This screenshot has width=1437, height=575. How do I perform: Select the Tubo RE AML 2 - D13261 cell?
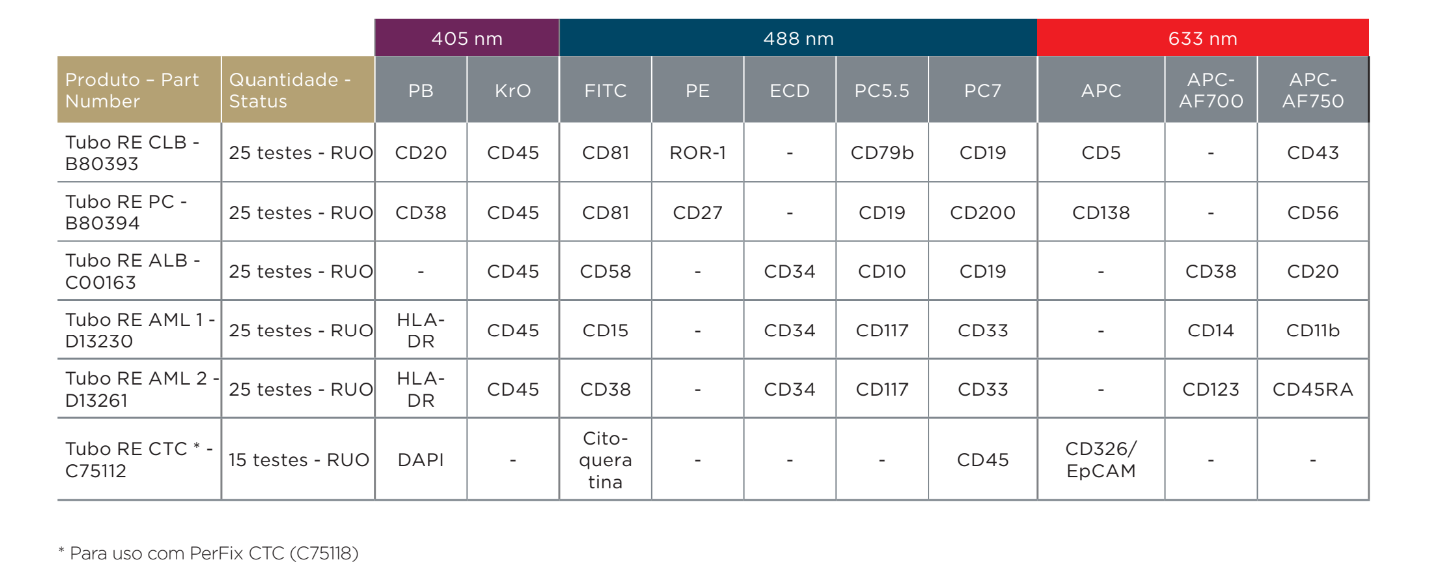pyautogui.click(x=138, y=389)
